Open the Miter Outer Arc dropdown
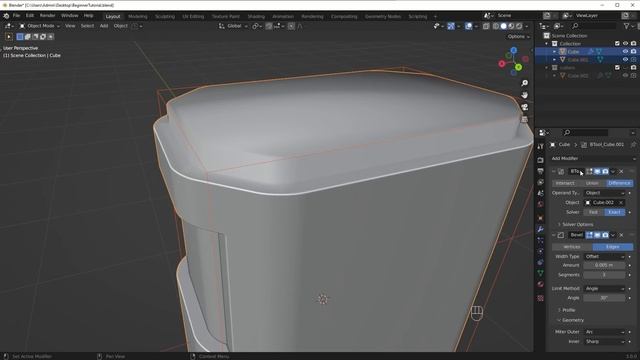Image resolution: width=640 pixels, height=360 pixels. point(604,332)
